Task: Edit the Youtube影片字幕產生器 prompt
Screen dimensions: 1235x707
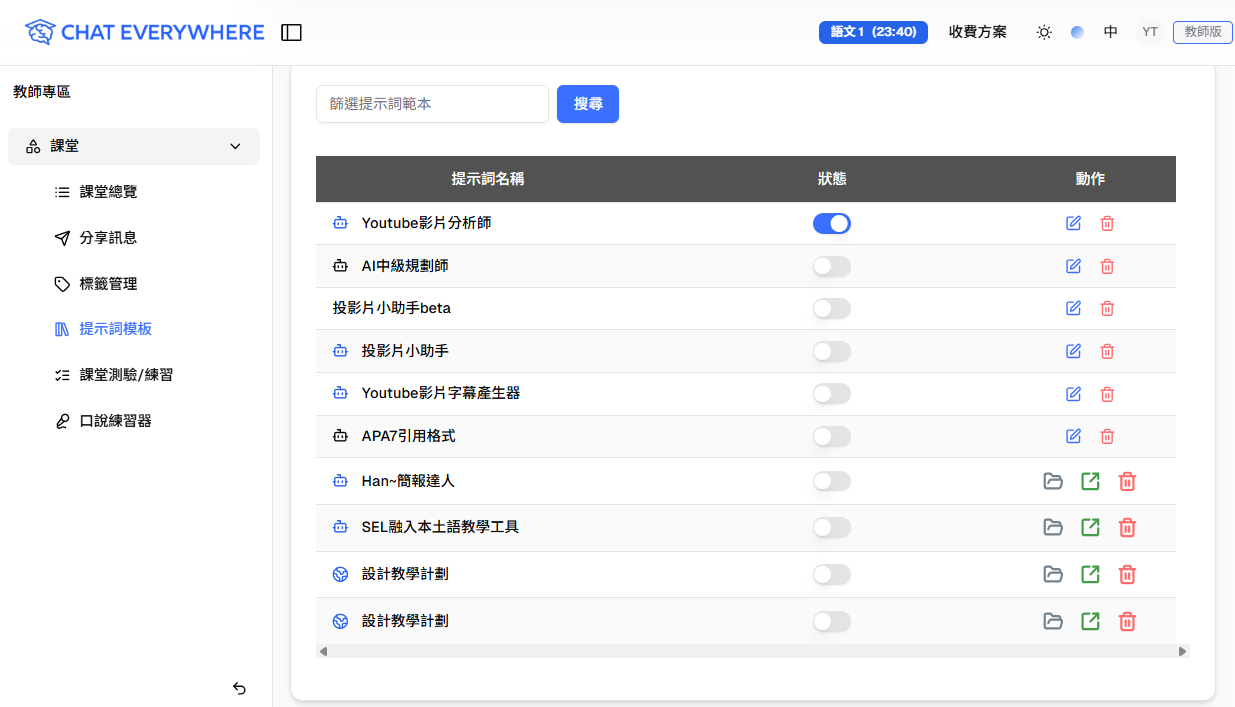Action: (x=1074, y=393)
